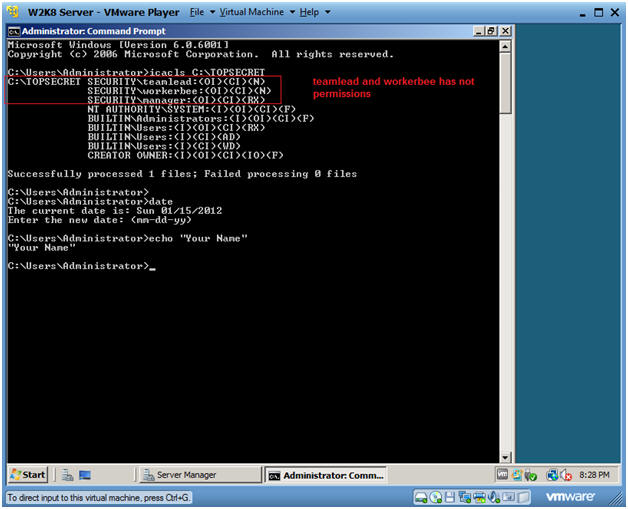Open the Virtual Machine menu
This screenshot has height=509, width=628.
point(251,12)
